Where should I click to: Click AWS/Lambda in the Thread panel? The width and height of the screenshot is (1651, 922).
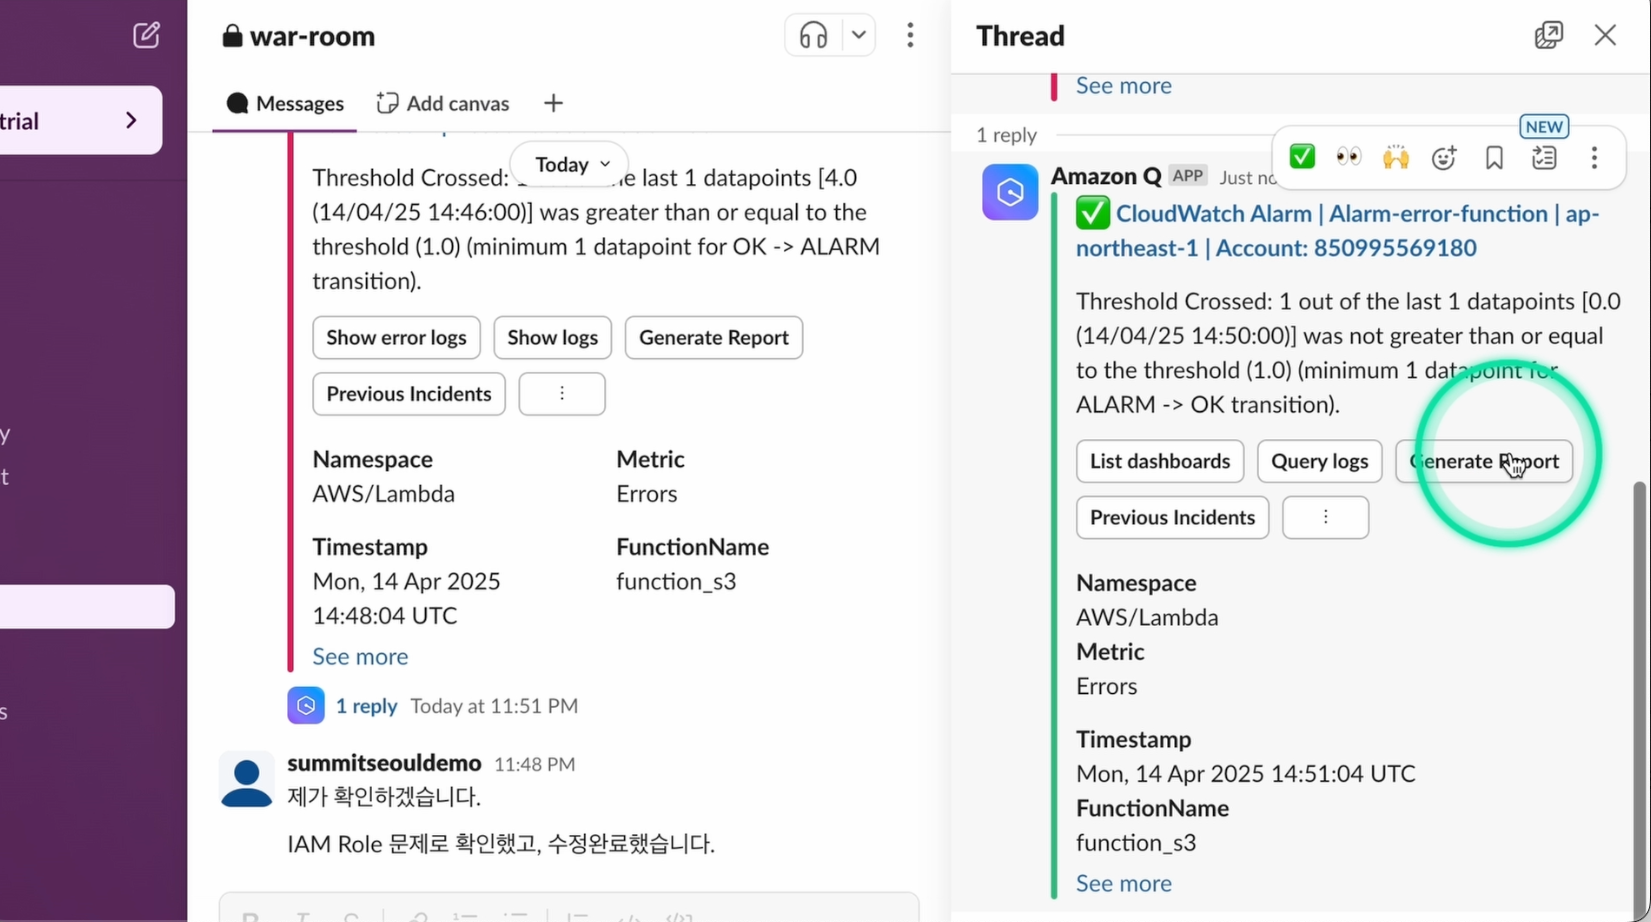tap(1147, 618)
